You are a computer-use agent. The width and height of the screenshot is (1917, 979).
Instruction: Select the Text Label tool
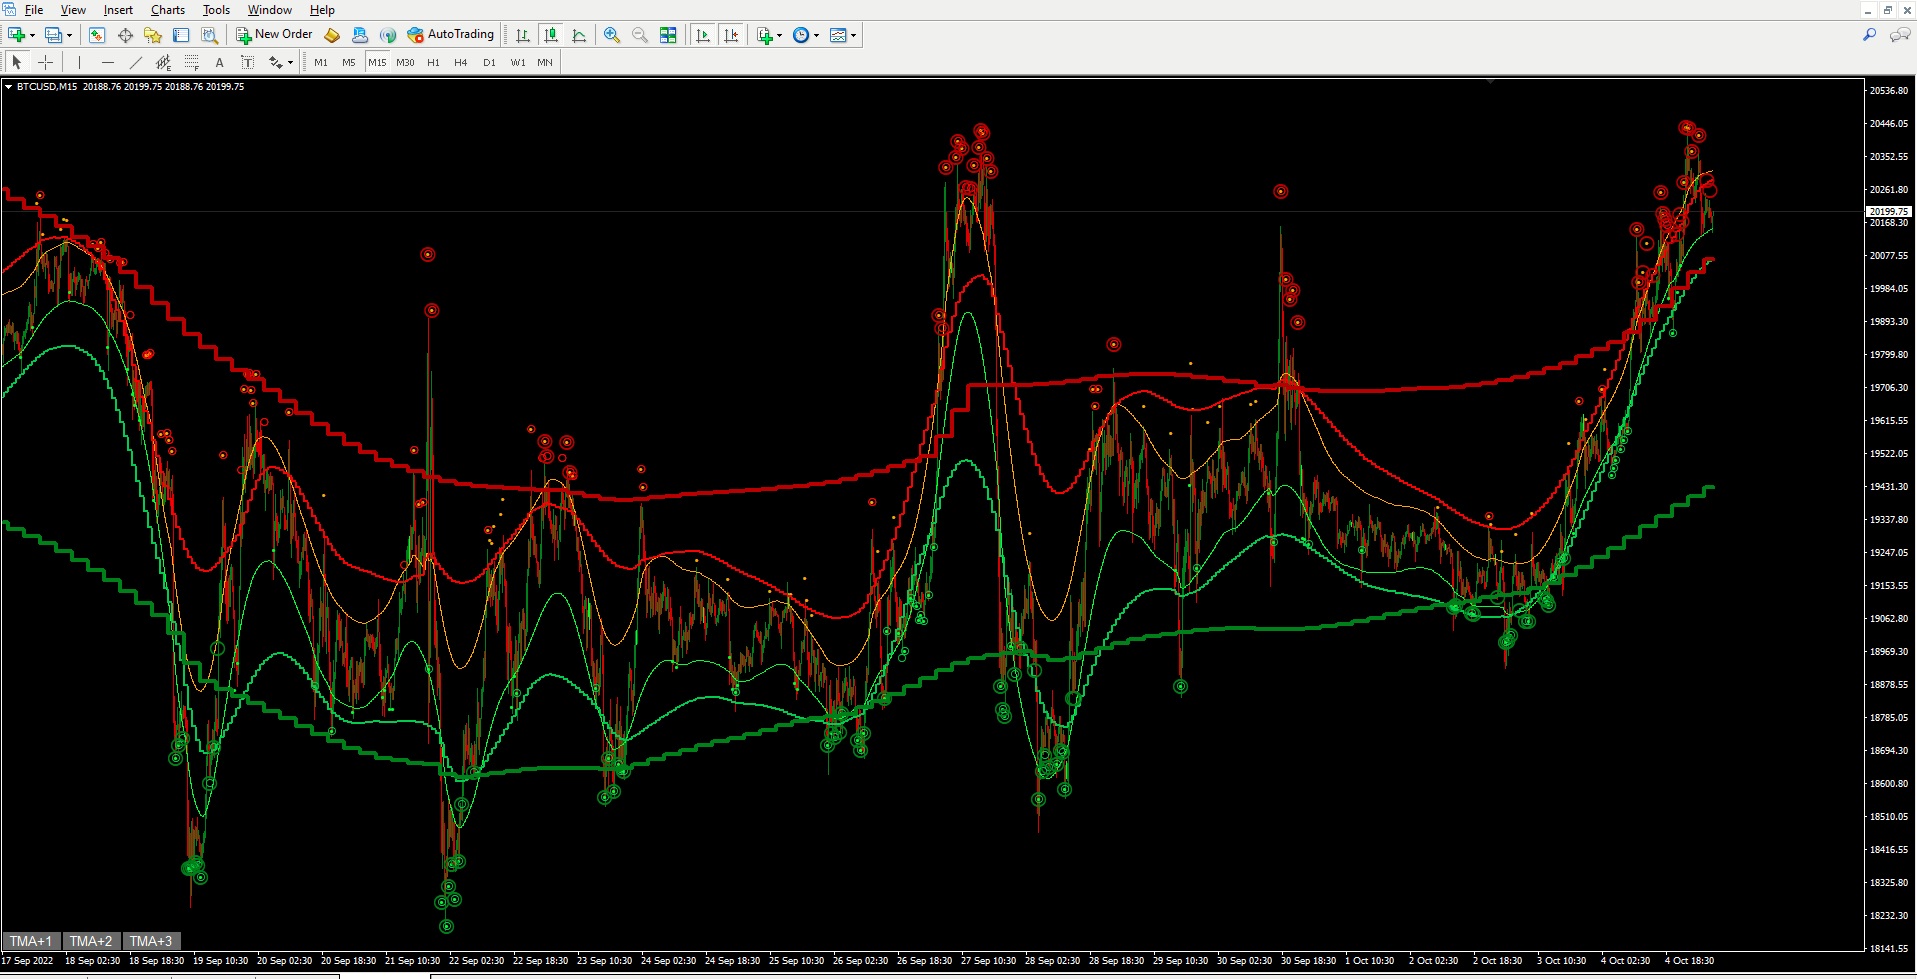pos(248,62)
